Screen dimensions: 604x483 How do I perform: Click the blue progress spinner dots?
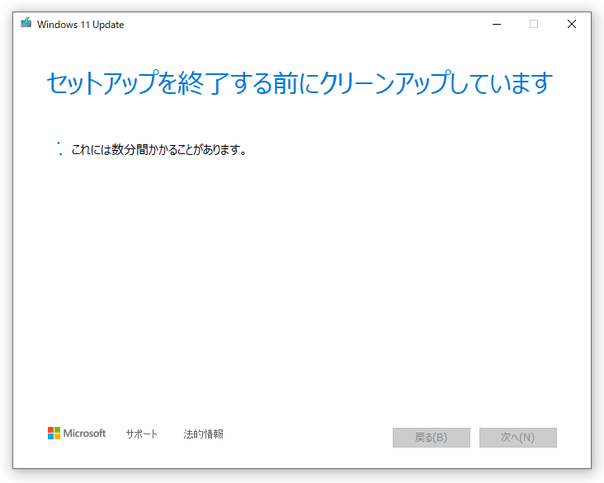(x=59, y=149)
